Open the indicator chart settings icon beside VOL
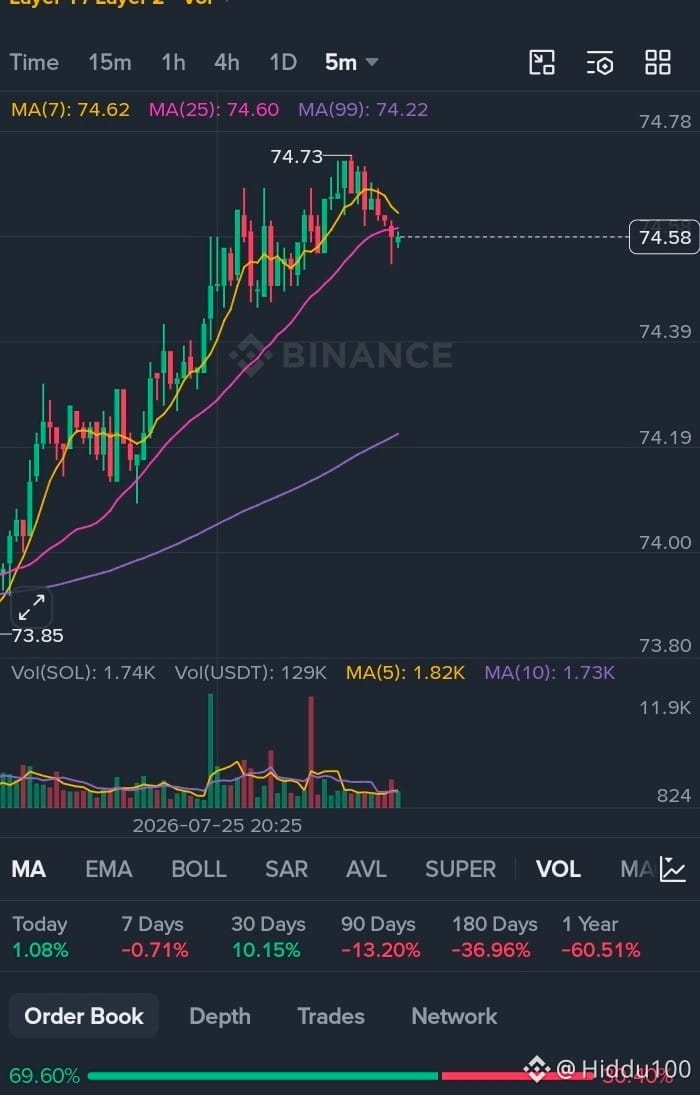Image resolution: width=700 pixels, height=1095 pixels. pyautogui.click(x=673, y=869)
